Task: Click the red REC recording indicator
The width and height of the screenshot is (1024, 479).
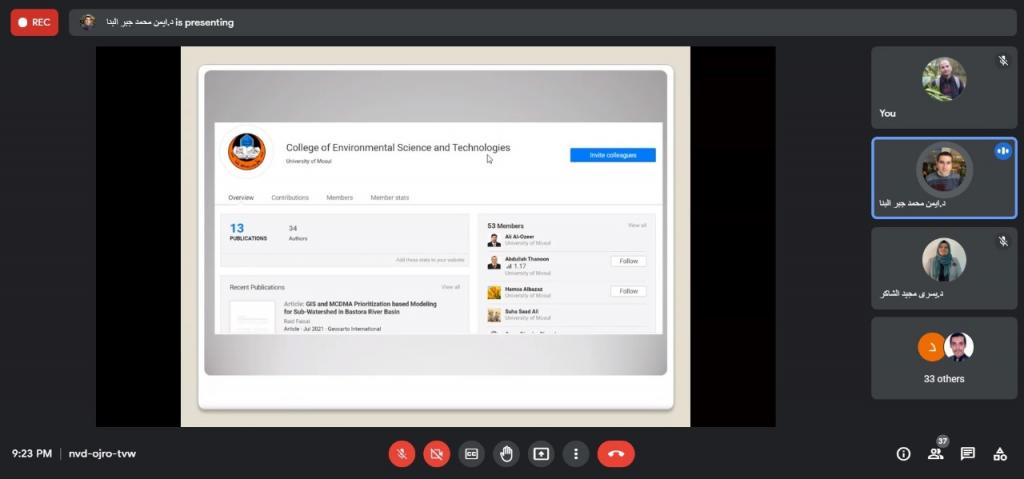Action: click(x=34, y=22)
